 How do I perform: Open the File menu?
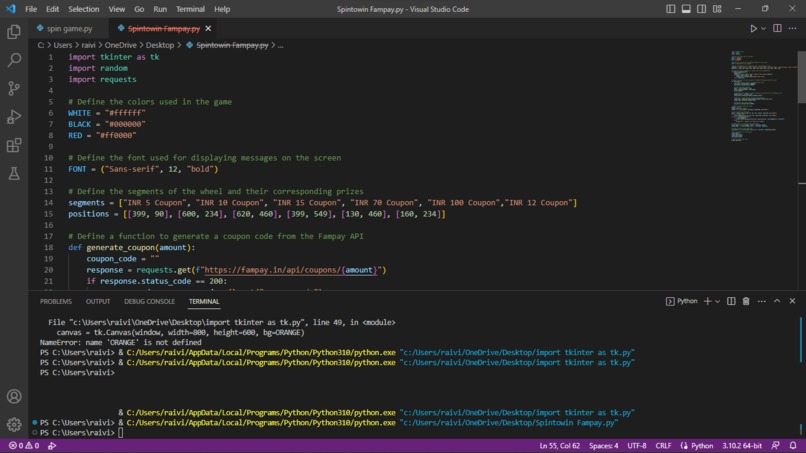point(31,9)
